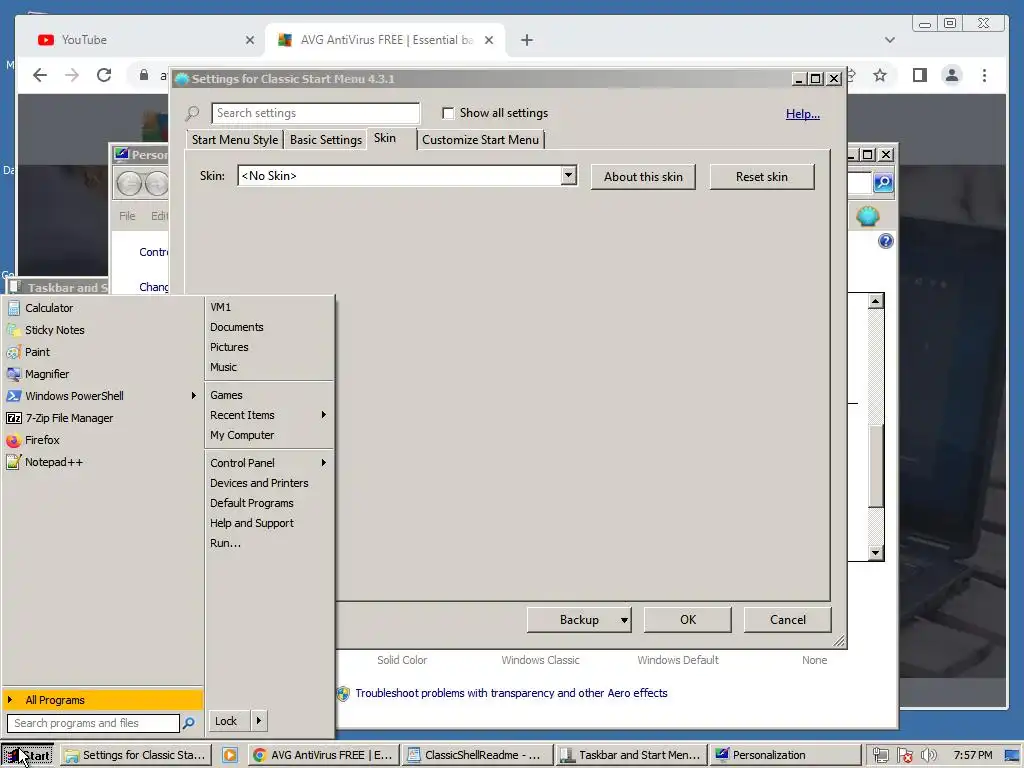This screenshot has width=1024, height=768.
Task: Open Windows PowerShell entry
Action: click(103, 396)
